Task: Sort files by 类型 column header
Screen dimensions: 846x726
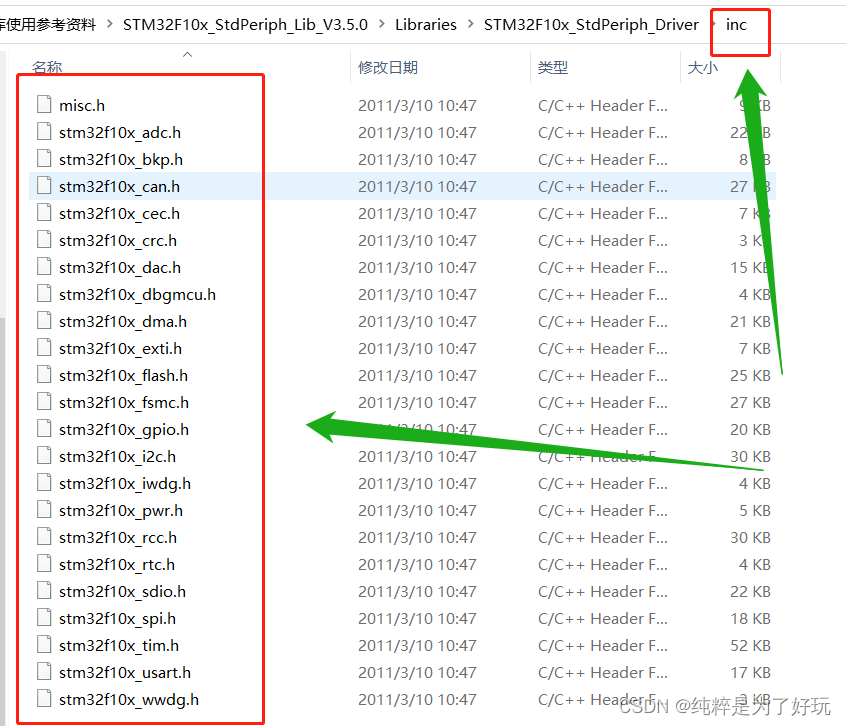Action: pos(553,67)
